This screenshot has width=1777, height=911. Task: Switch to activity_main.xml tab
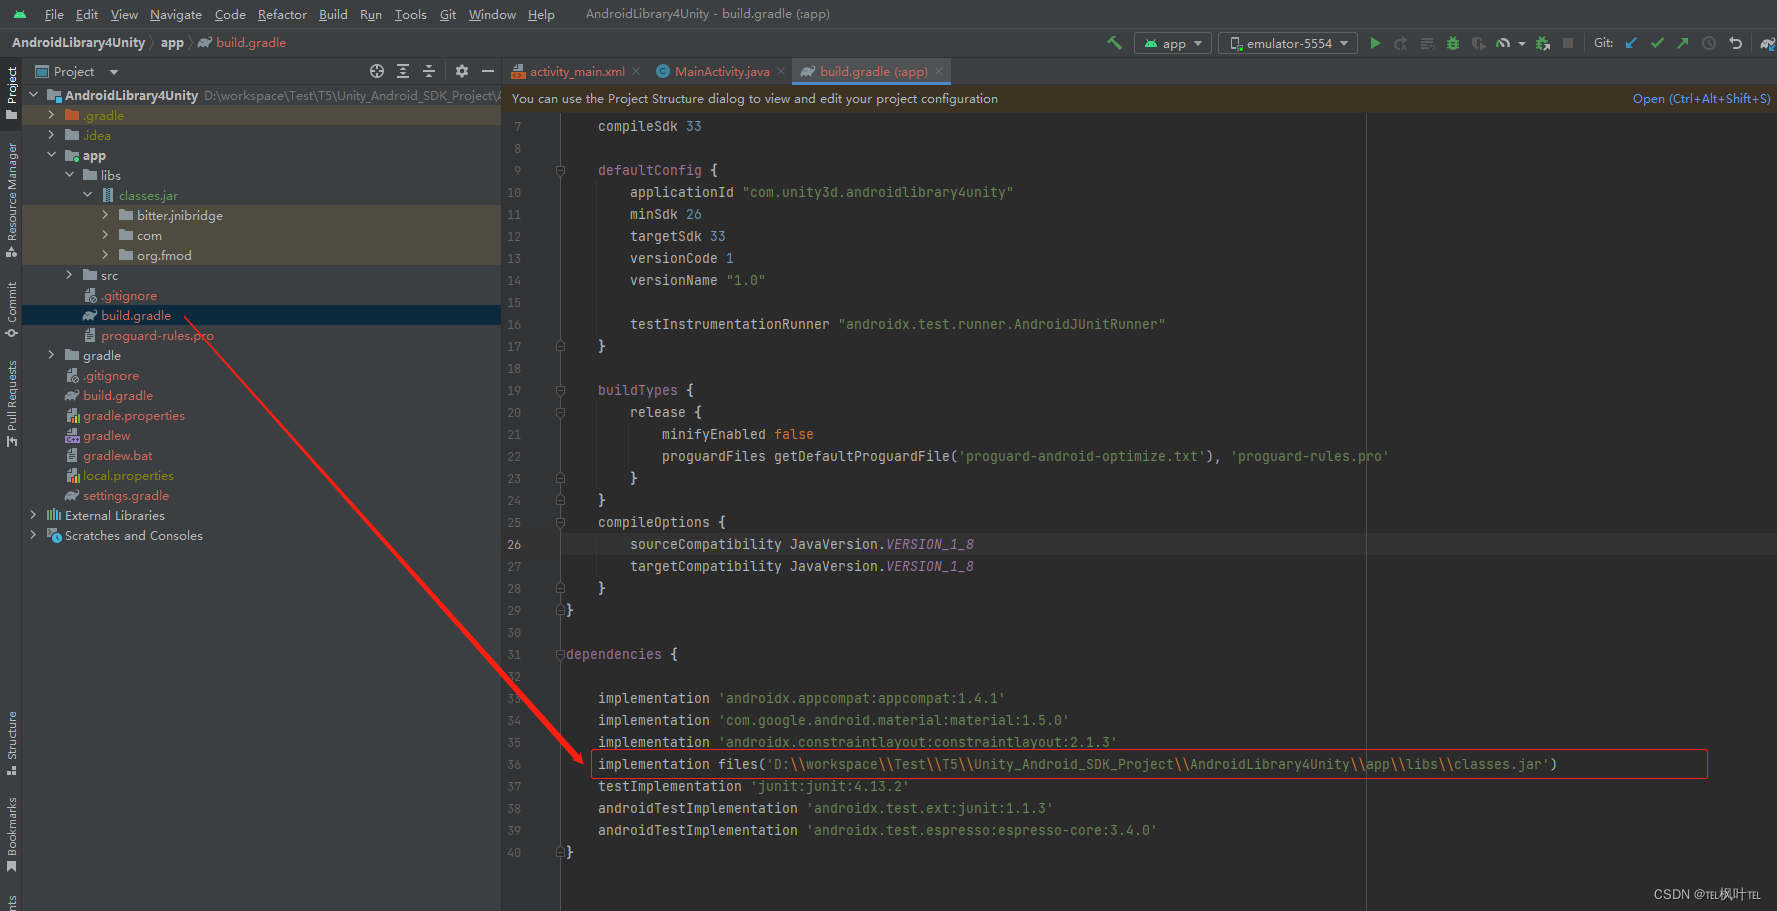(x=577, y=71)
